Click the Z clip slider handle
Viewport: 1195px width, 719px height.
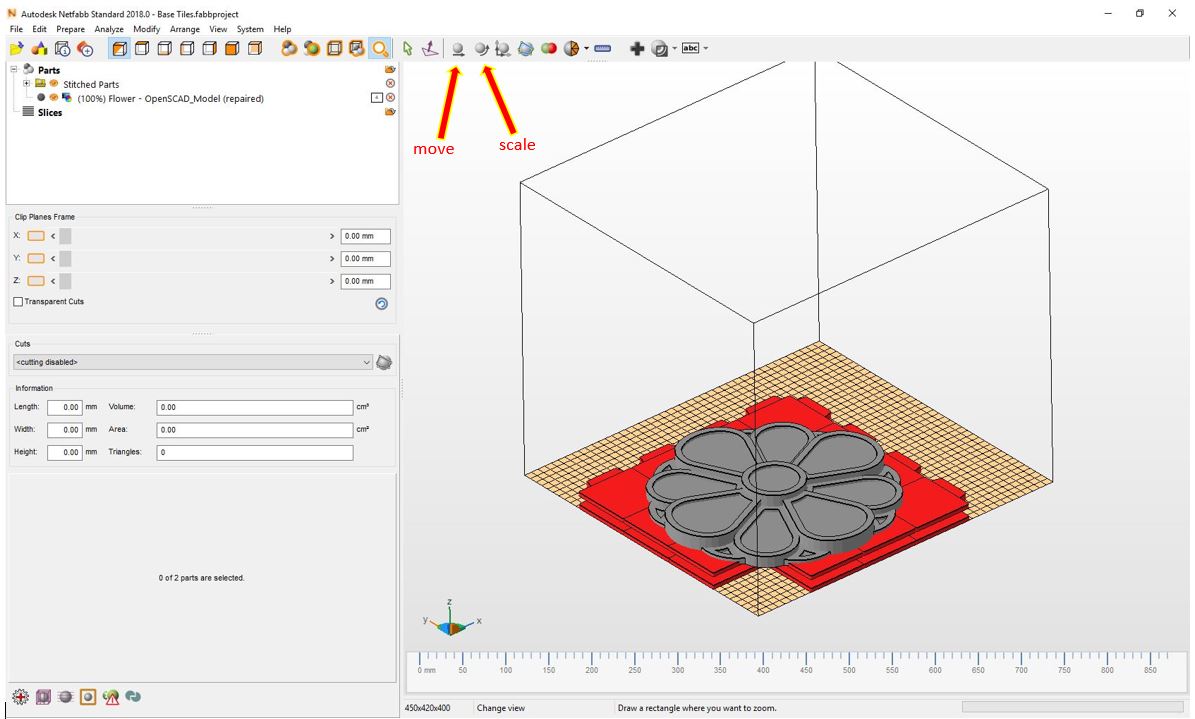tap(65, 281)
